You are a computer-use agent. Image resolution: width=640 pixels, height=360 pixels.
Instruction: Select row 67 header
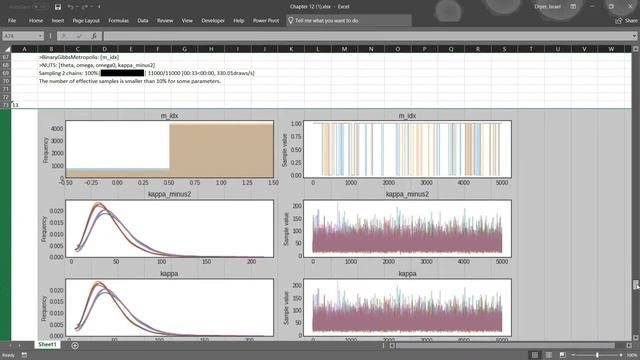[x=5, y=57]
